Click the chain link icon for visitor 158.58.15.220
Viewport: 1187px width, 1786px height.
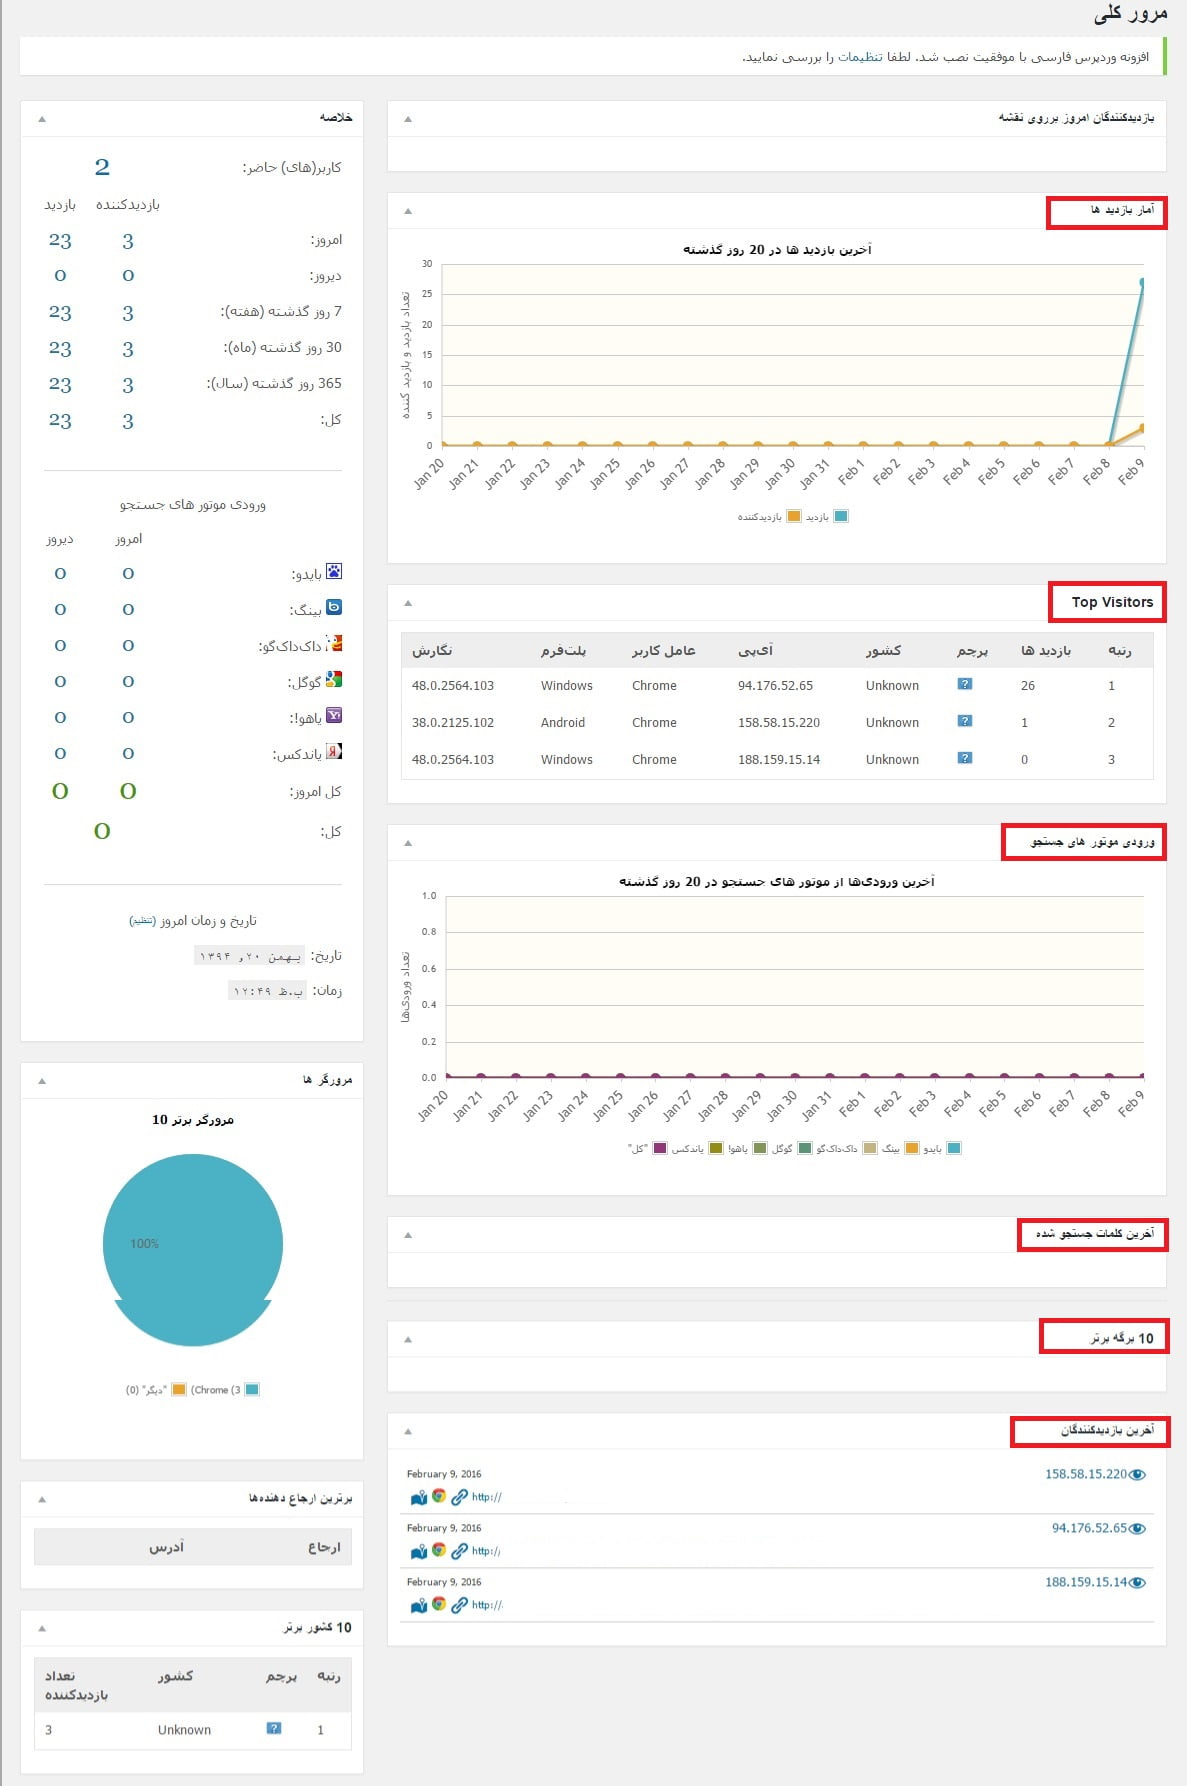tap(459, 1497)
